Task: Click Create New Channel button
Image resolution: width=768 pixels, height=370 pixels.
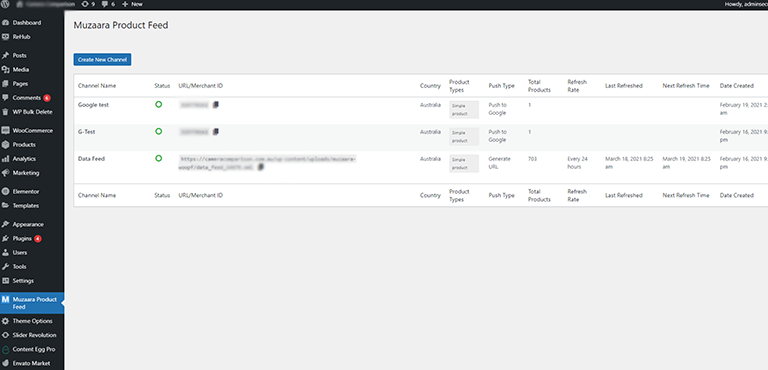Action: pos(102,59)
